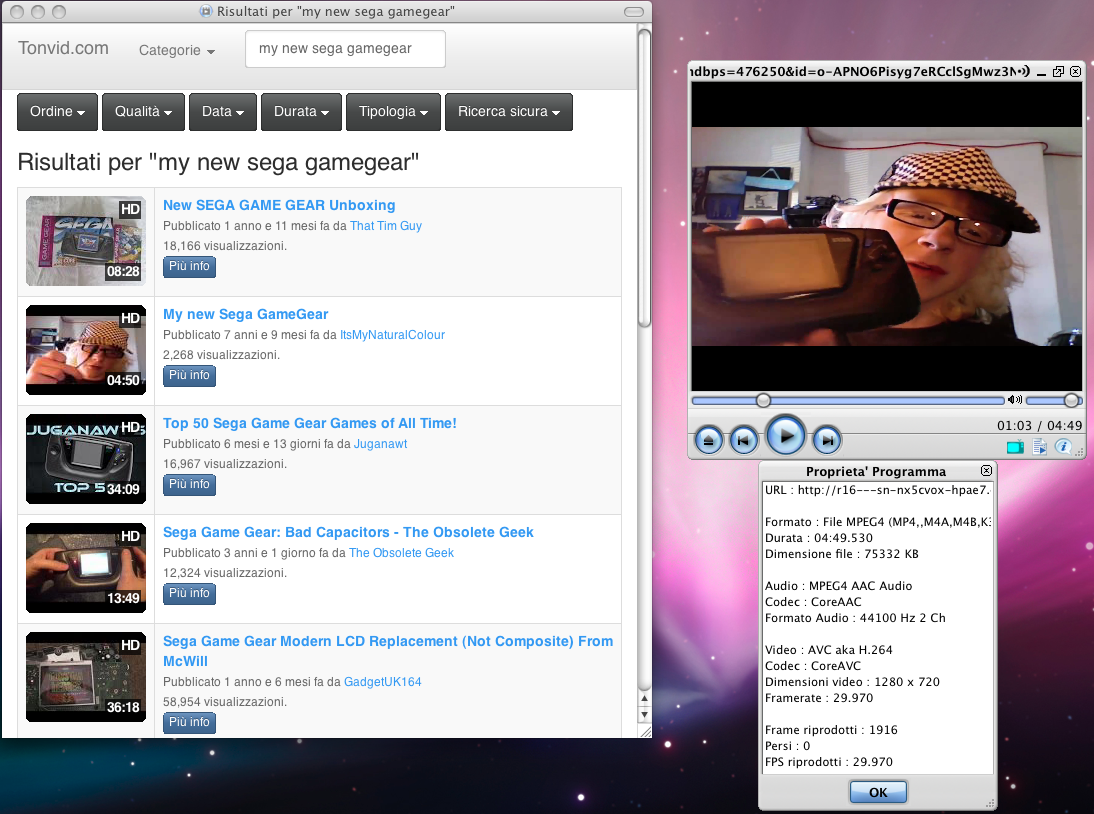The height and width of the screenshot is (814, 1094).
Task: Visit That Tim Guy channel link
Action: point(386,226)
